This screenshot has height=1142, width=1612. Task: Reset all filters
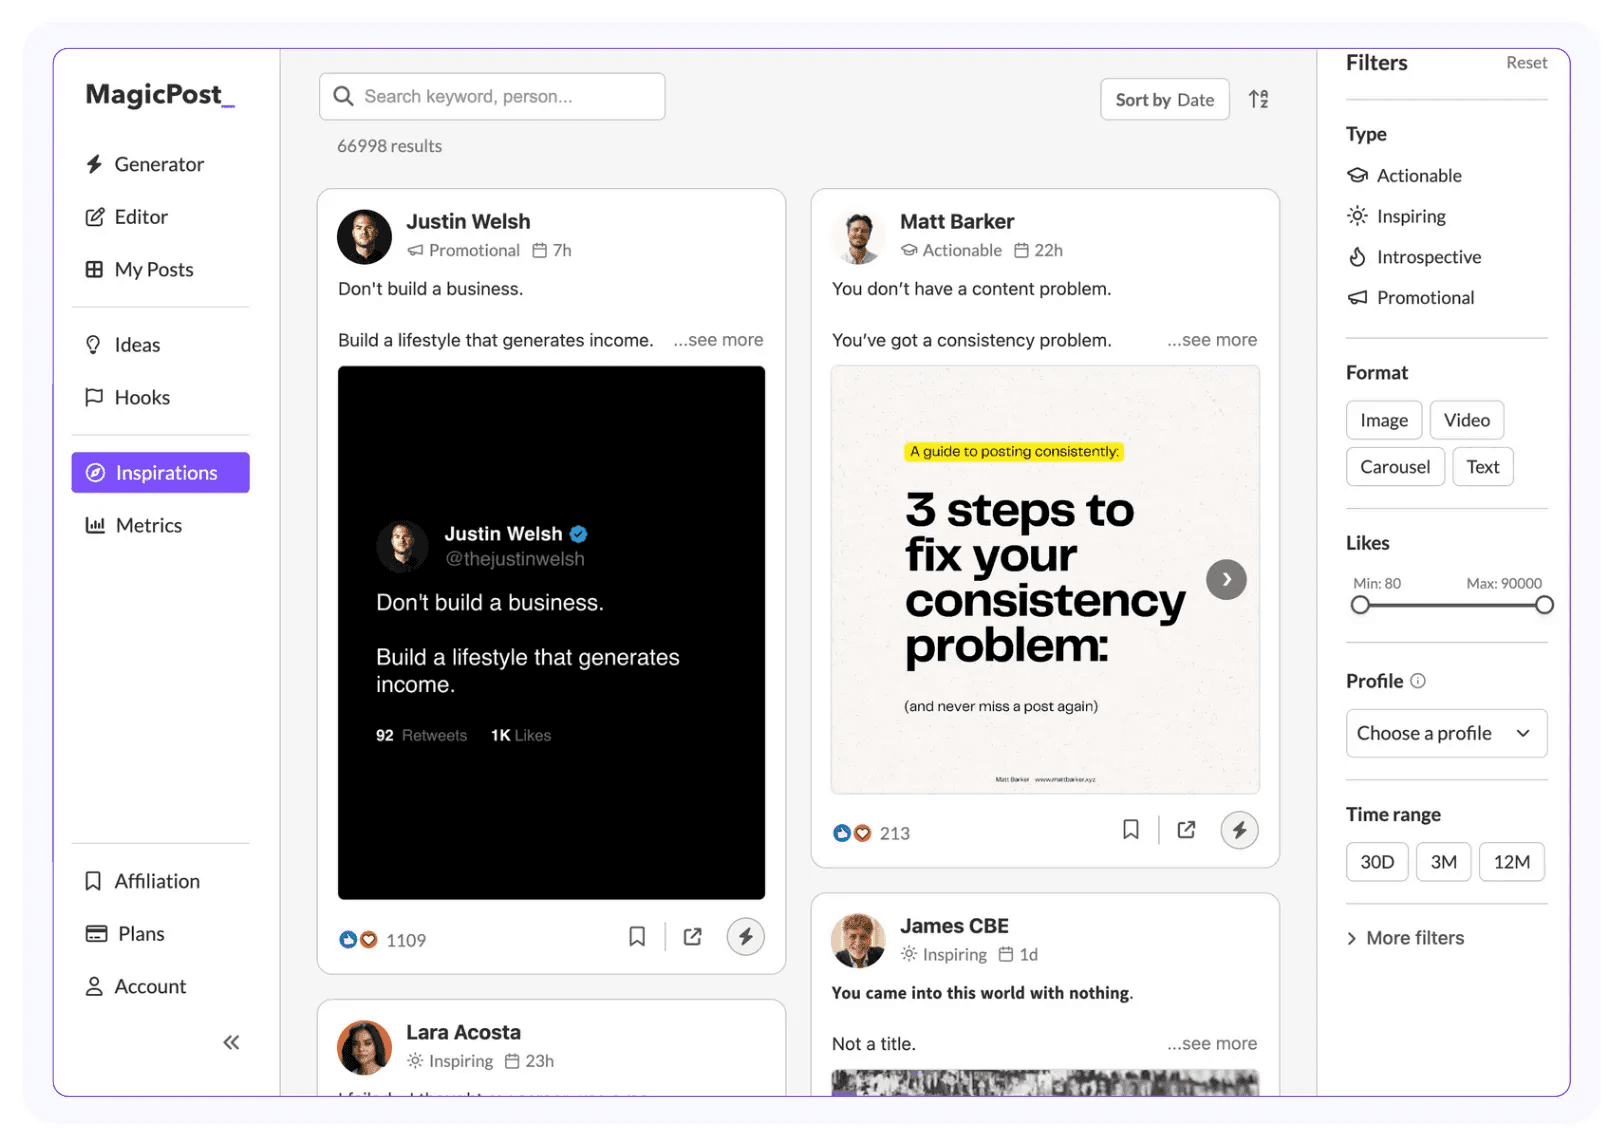[x=1526, y=63]
